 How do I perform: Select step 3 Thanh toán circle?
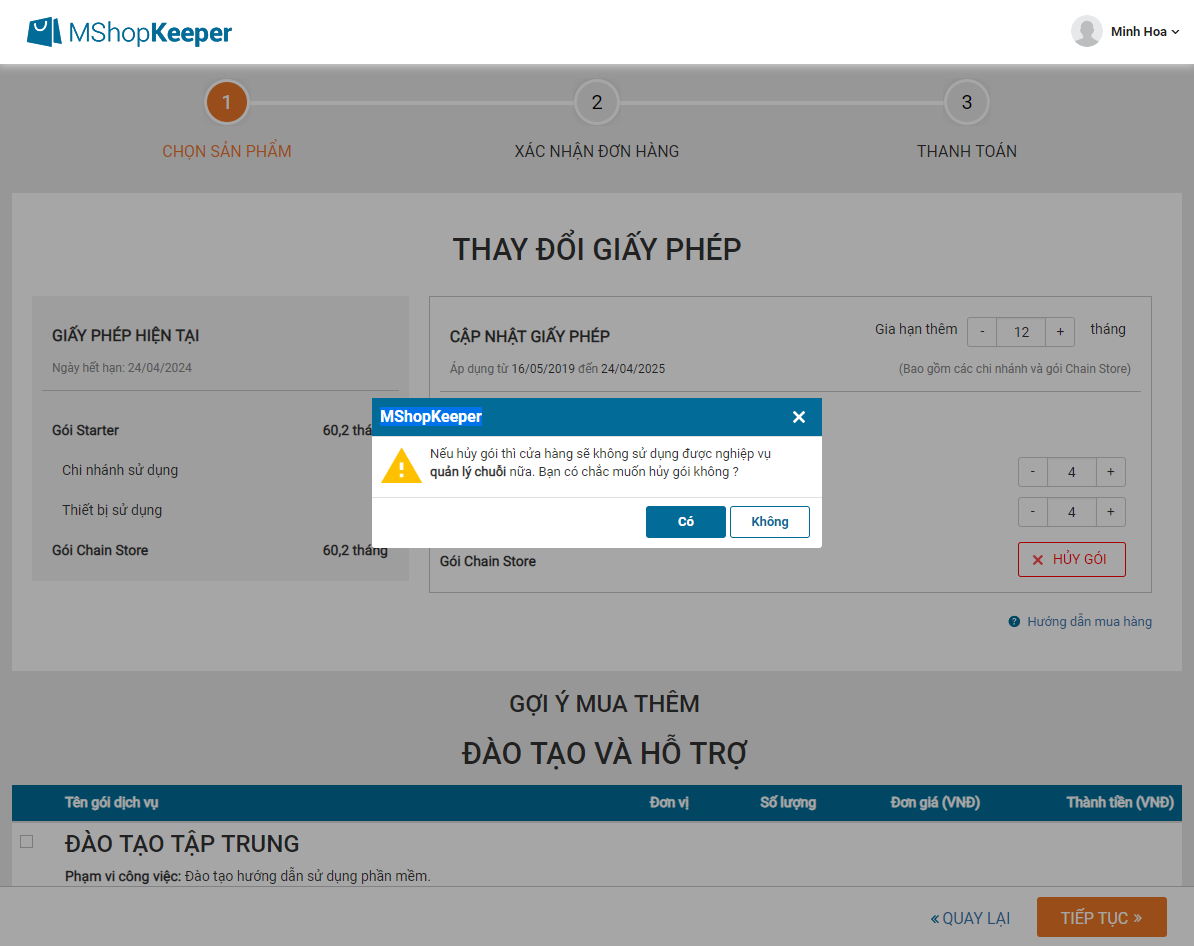pos(966,102)
